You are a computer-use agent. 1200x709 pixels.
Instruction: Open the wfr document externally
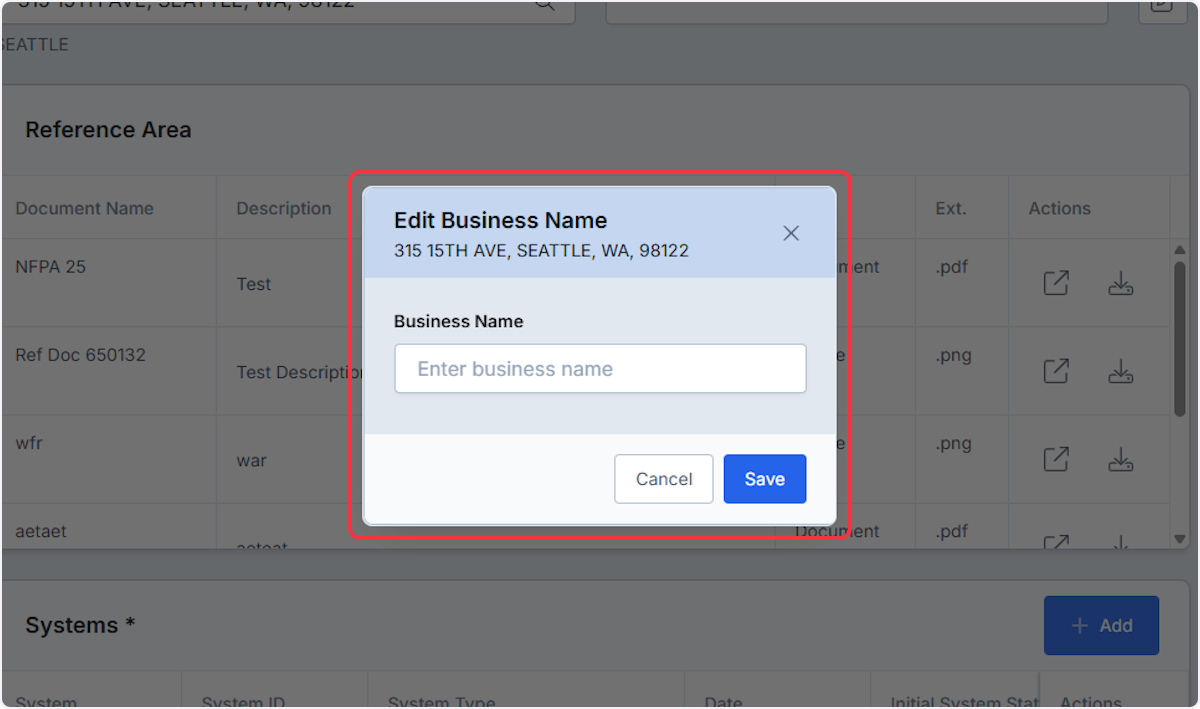(1056, 460)
